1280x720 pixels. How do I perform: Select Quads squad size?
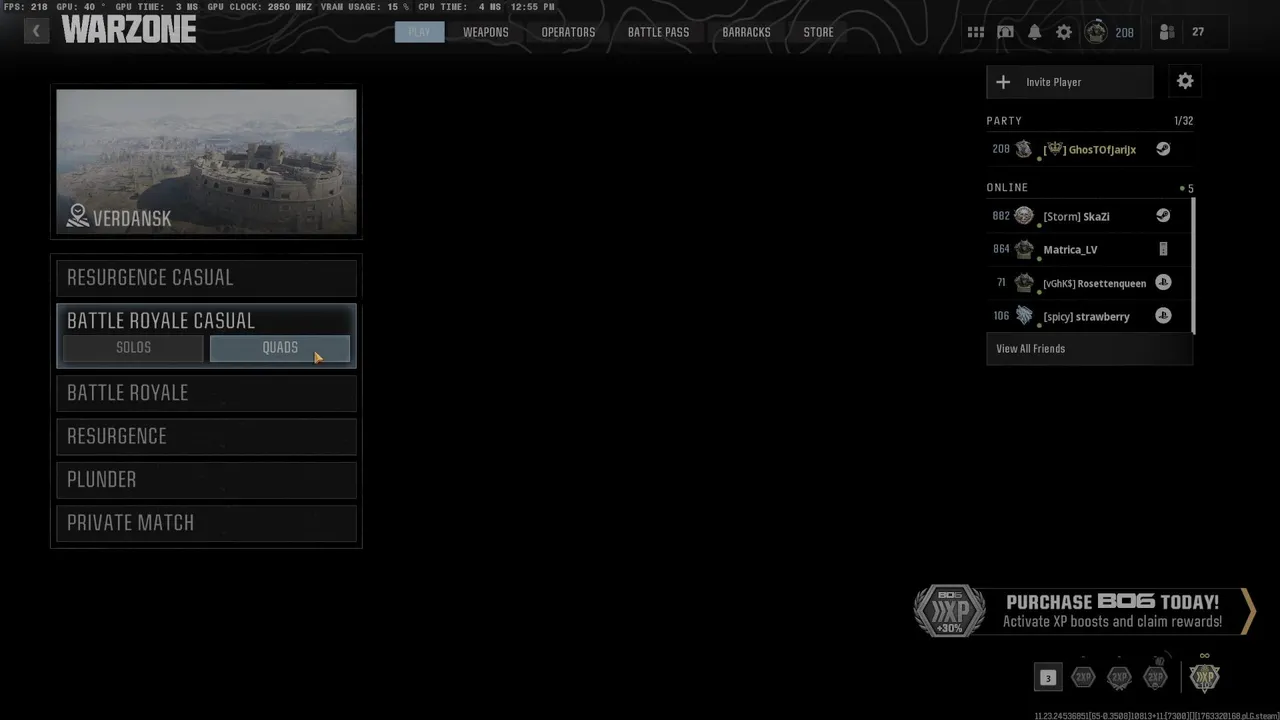click(280, 348)
